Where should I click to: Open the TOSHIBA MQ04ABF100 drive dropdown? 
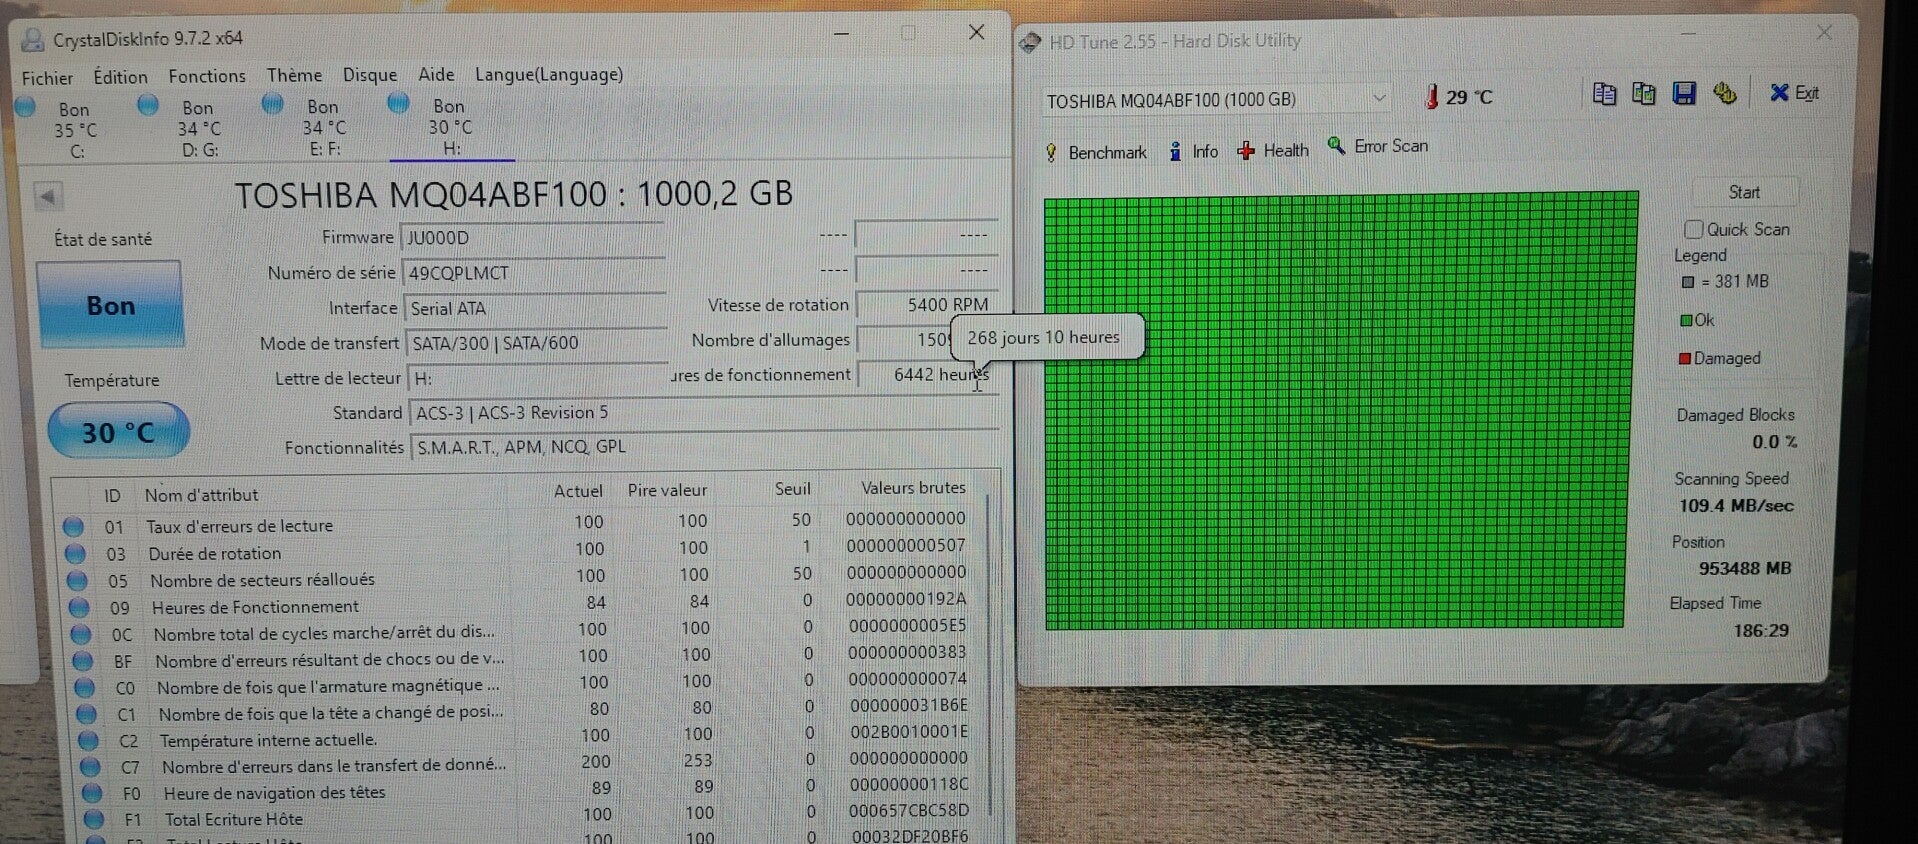pyautogui.click(x=1216, y=99)
